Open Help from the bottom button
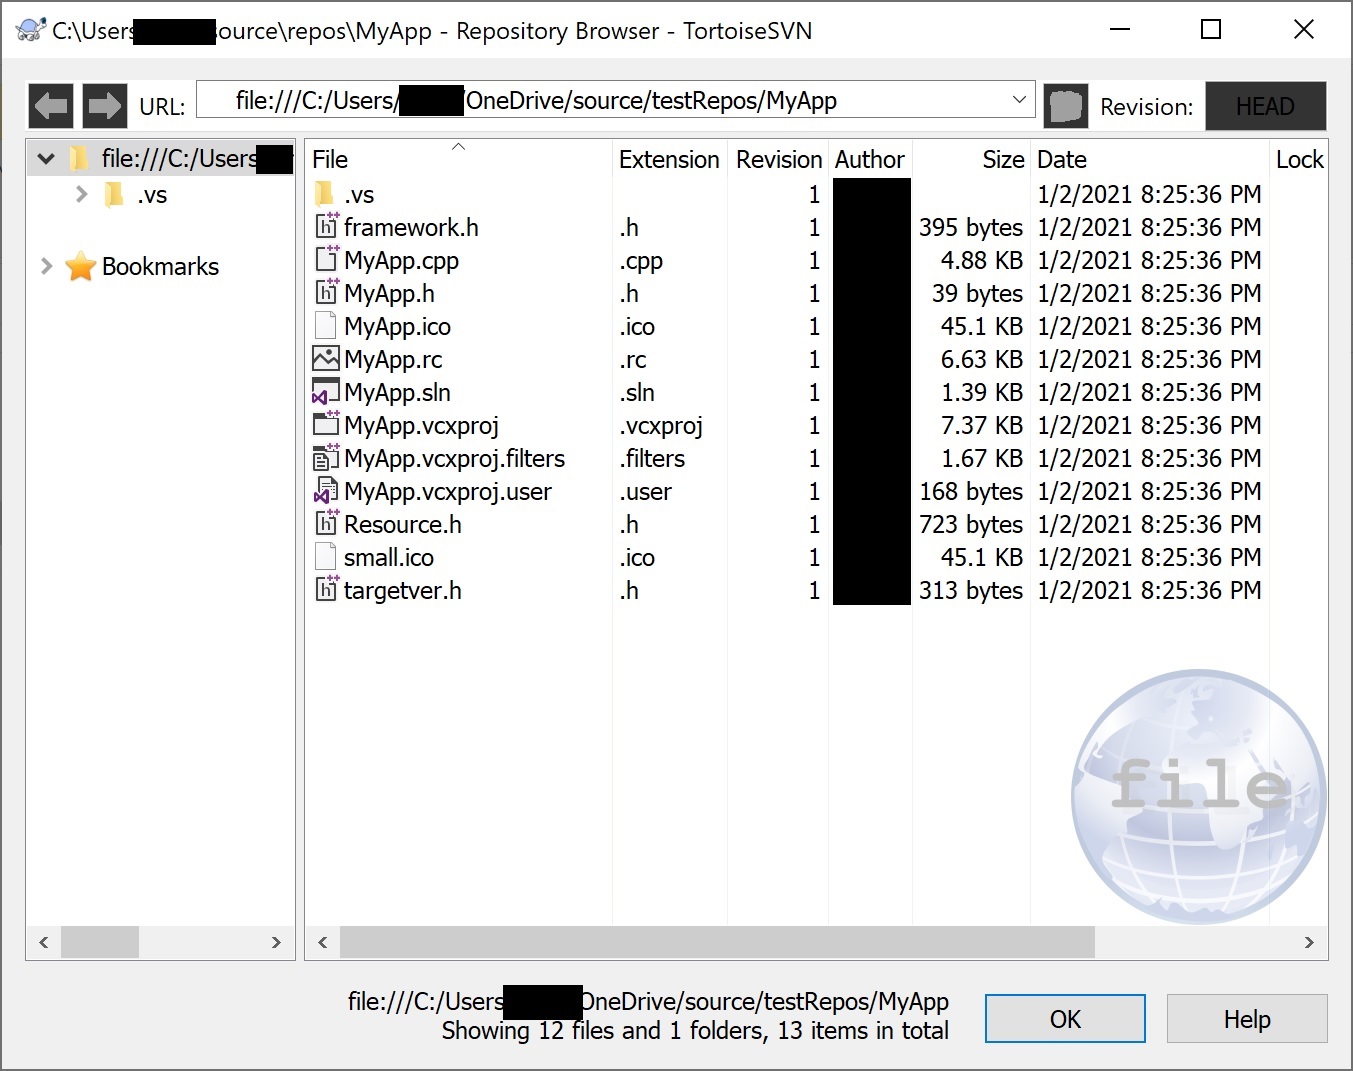 [x=1246, y=1019]
